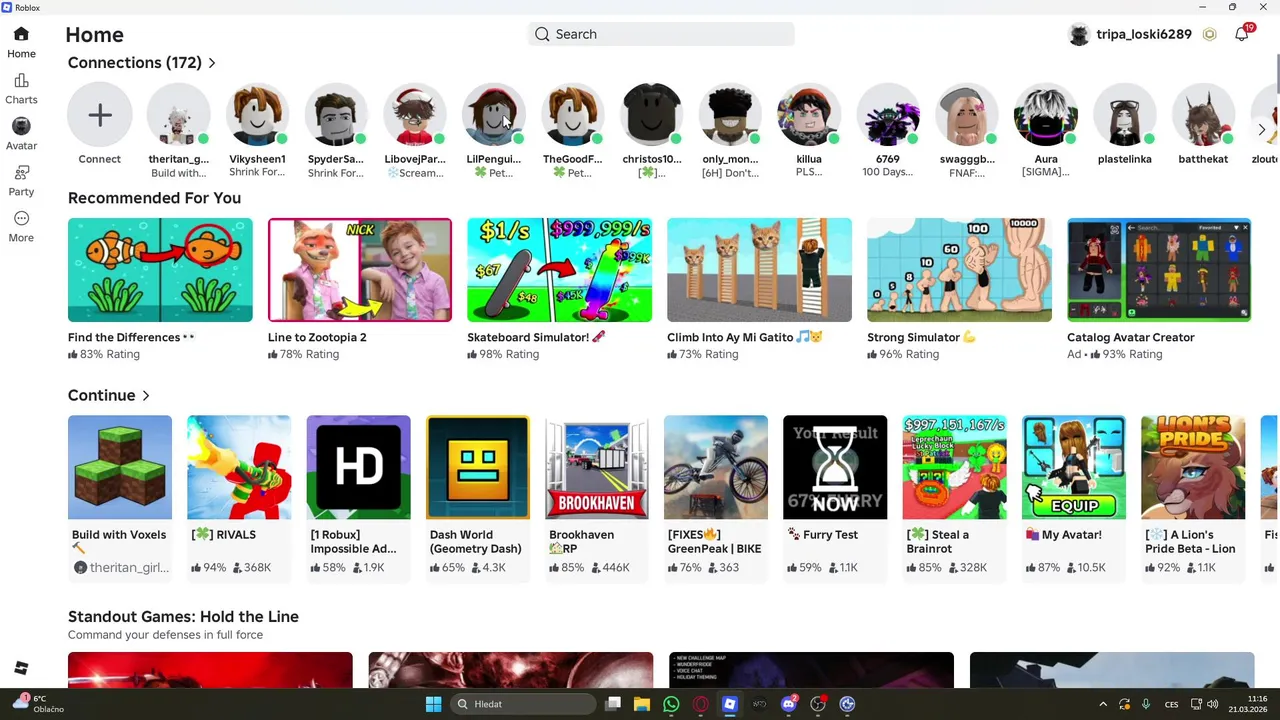Open Furry Test thumbnail

[835, 467]
